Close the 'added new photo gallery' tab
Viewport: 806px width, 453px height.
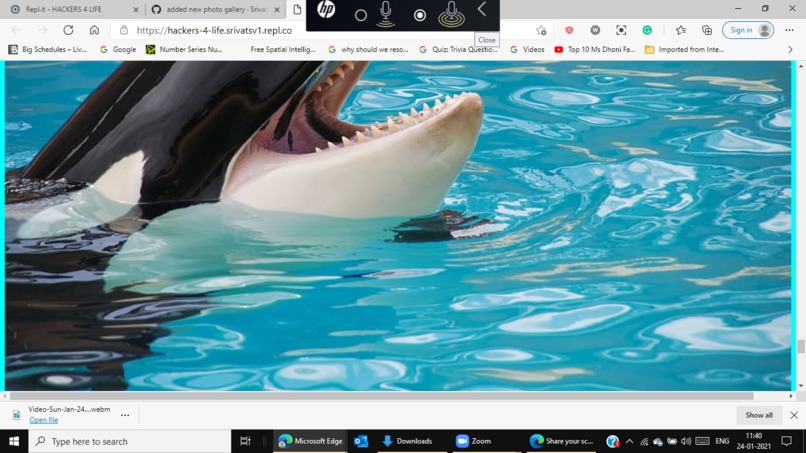click(277, 9)
